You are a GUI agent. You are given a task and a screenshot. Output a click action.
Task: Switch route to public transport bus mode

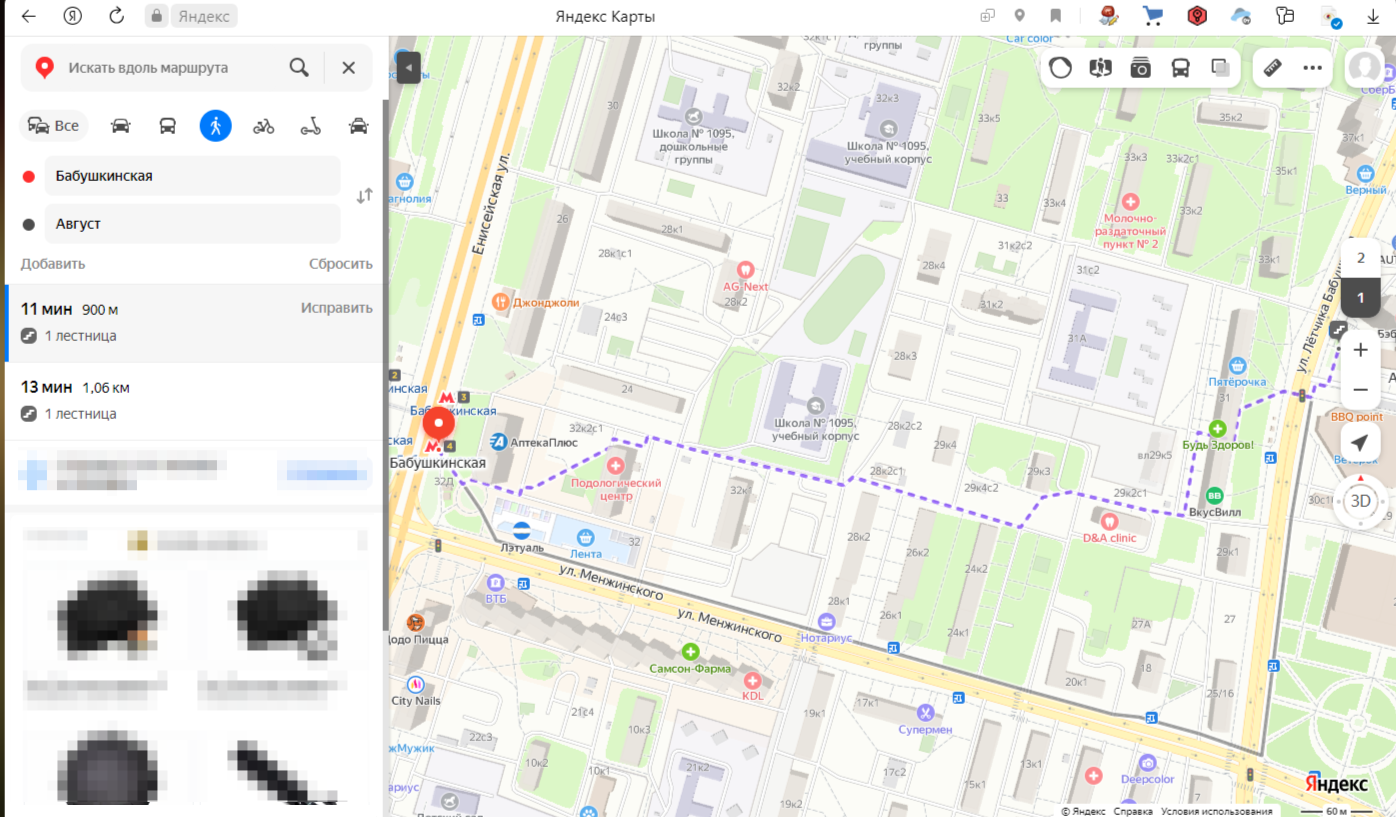click(168, 126)
